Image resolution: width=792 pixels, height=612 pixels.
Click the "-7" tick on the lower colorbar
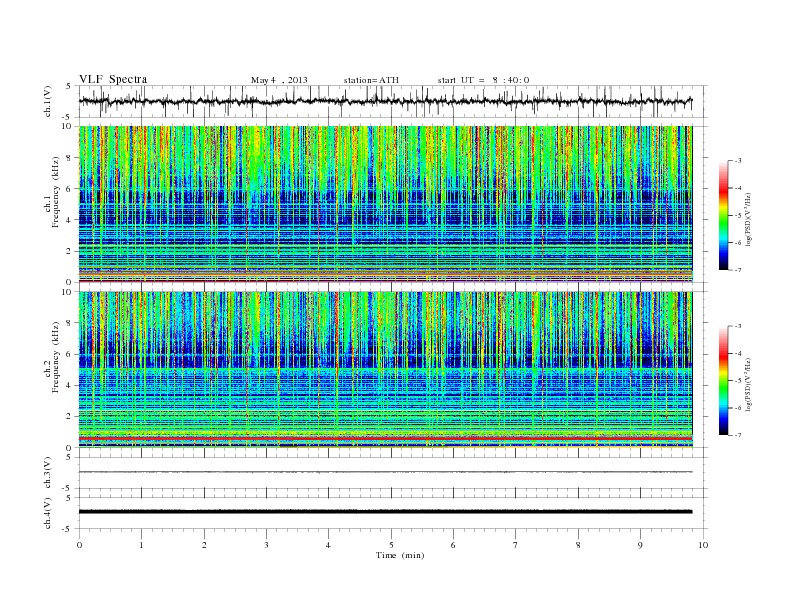(737, 435)
